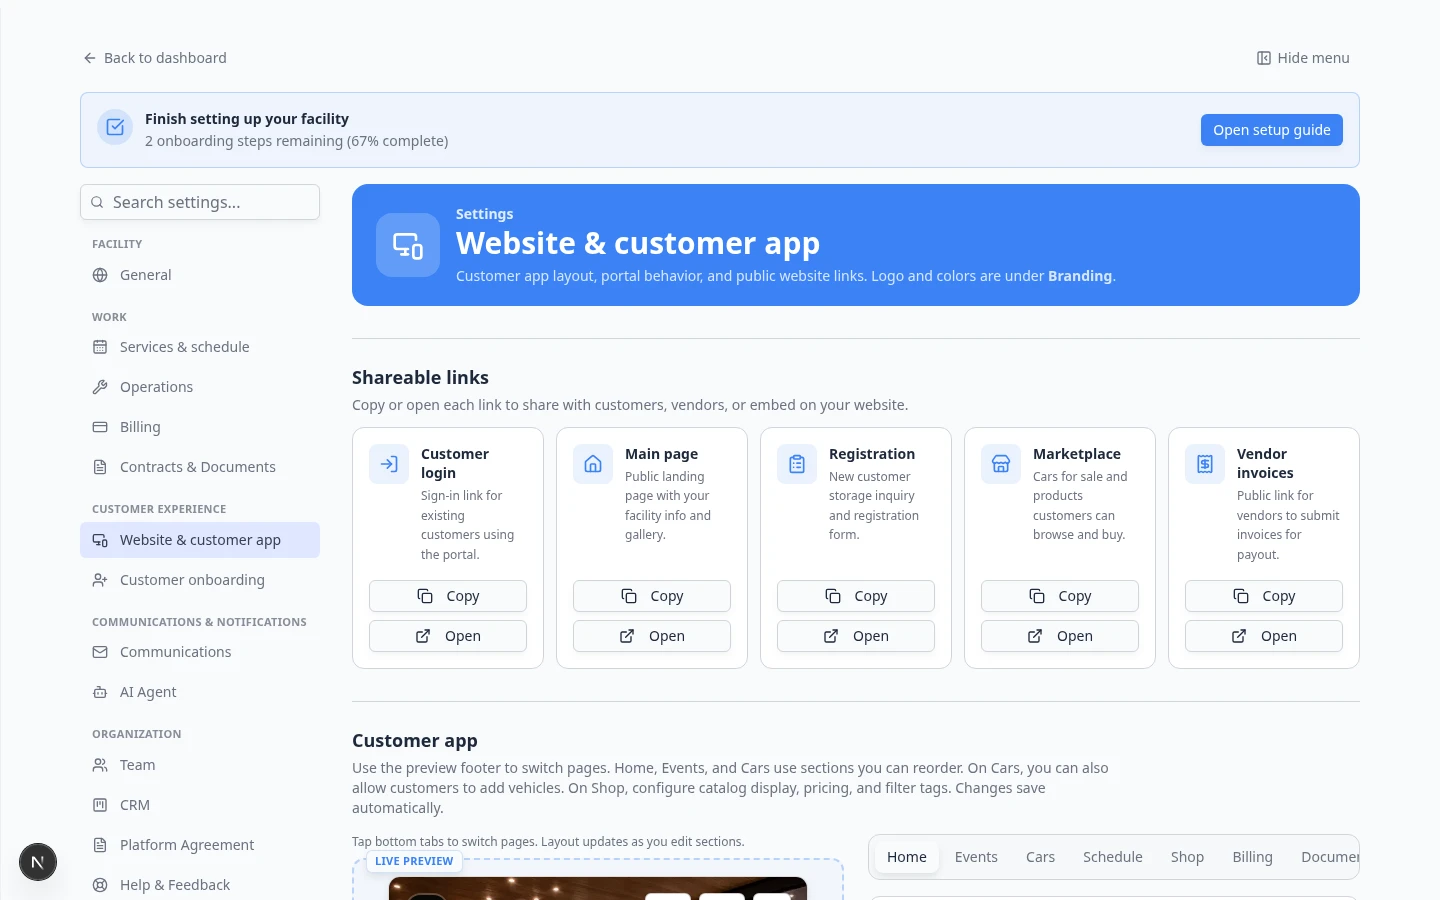Focus the Search settings field

[x=200, y=202]
